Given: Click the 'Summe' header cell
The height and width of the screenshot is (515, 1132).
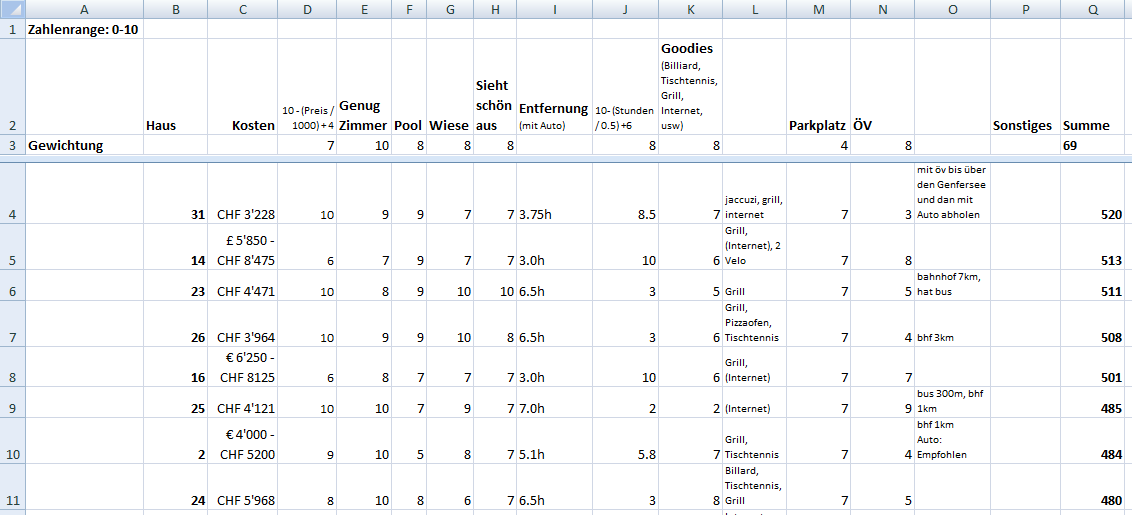Looking at the screenshot, I should [1094, 126].
